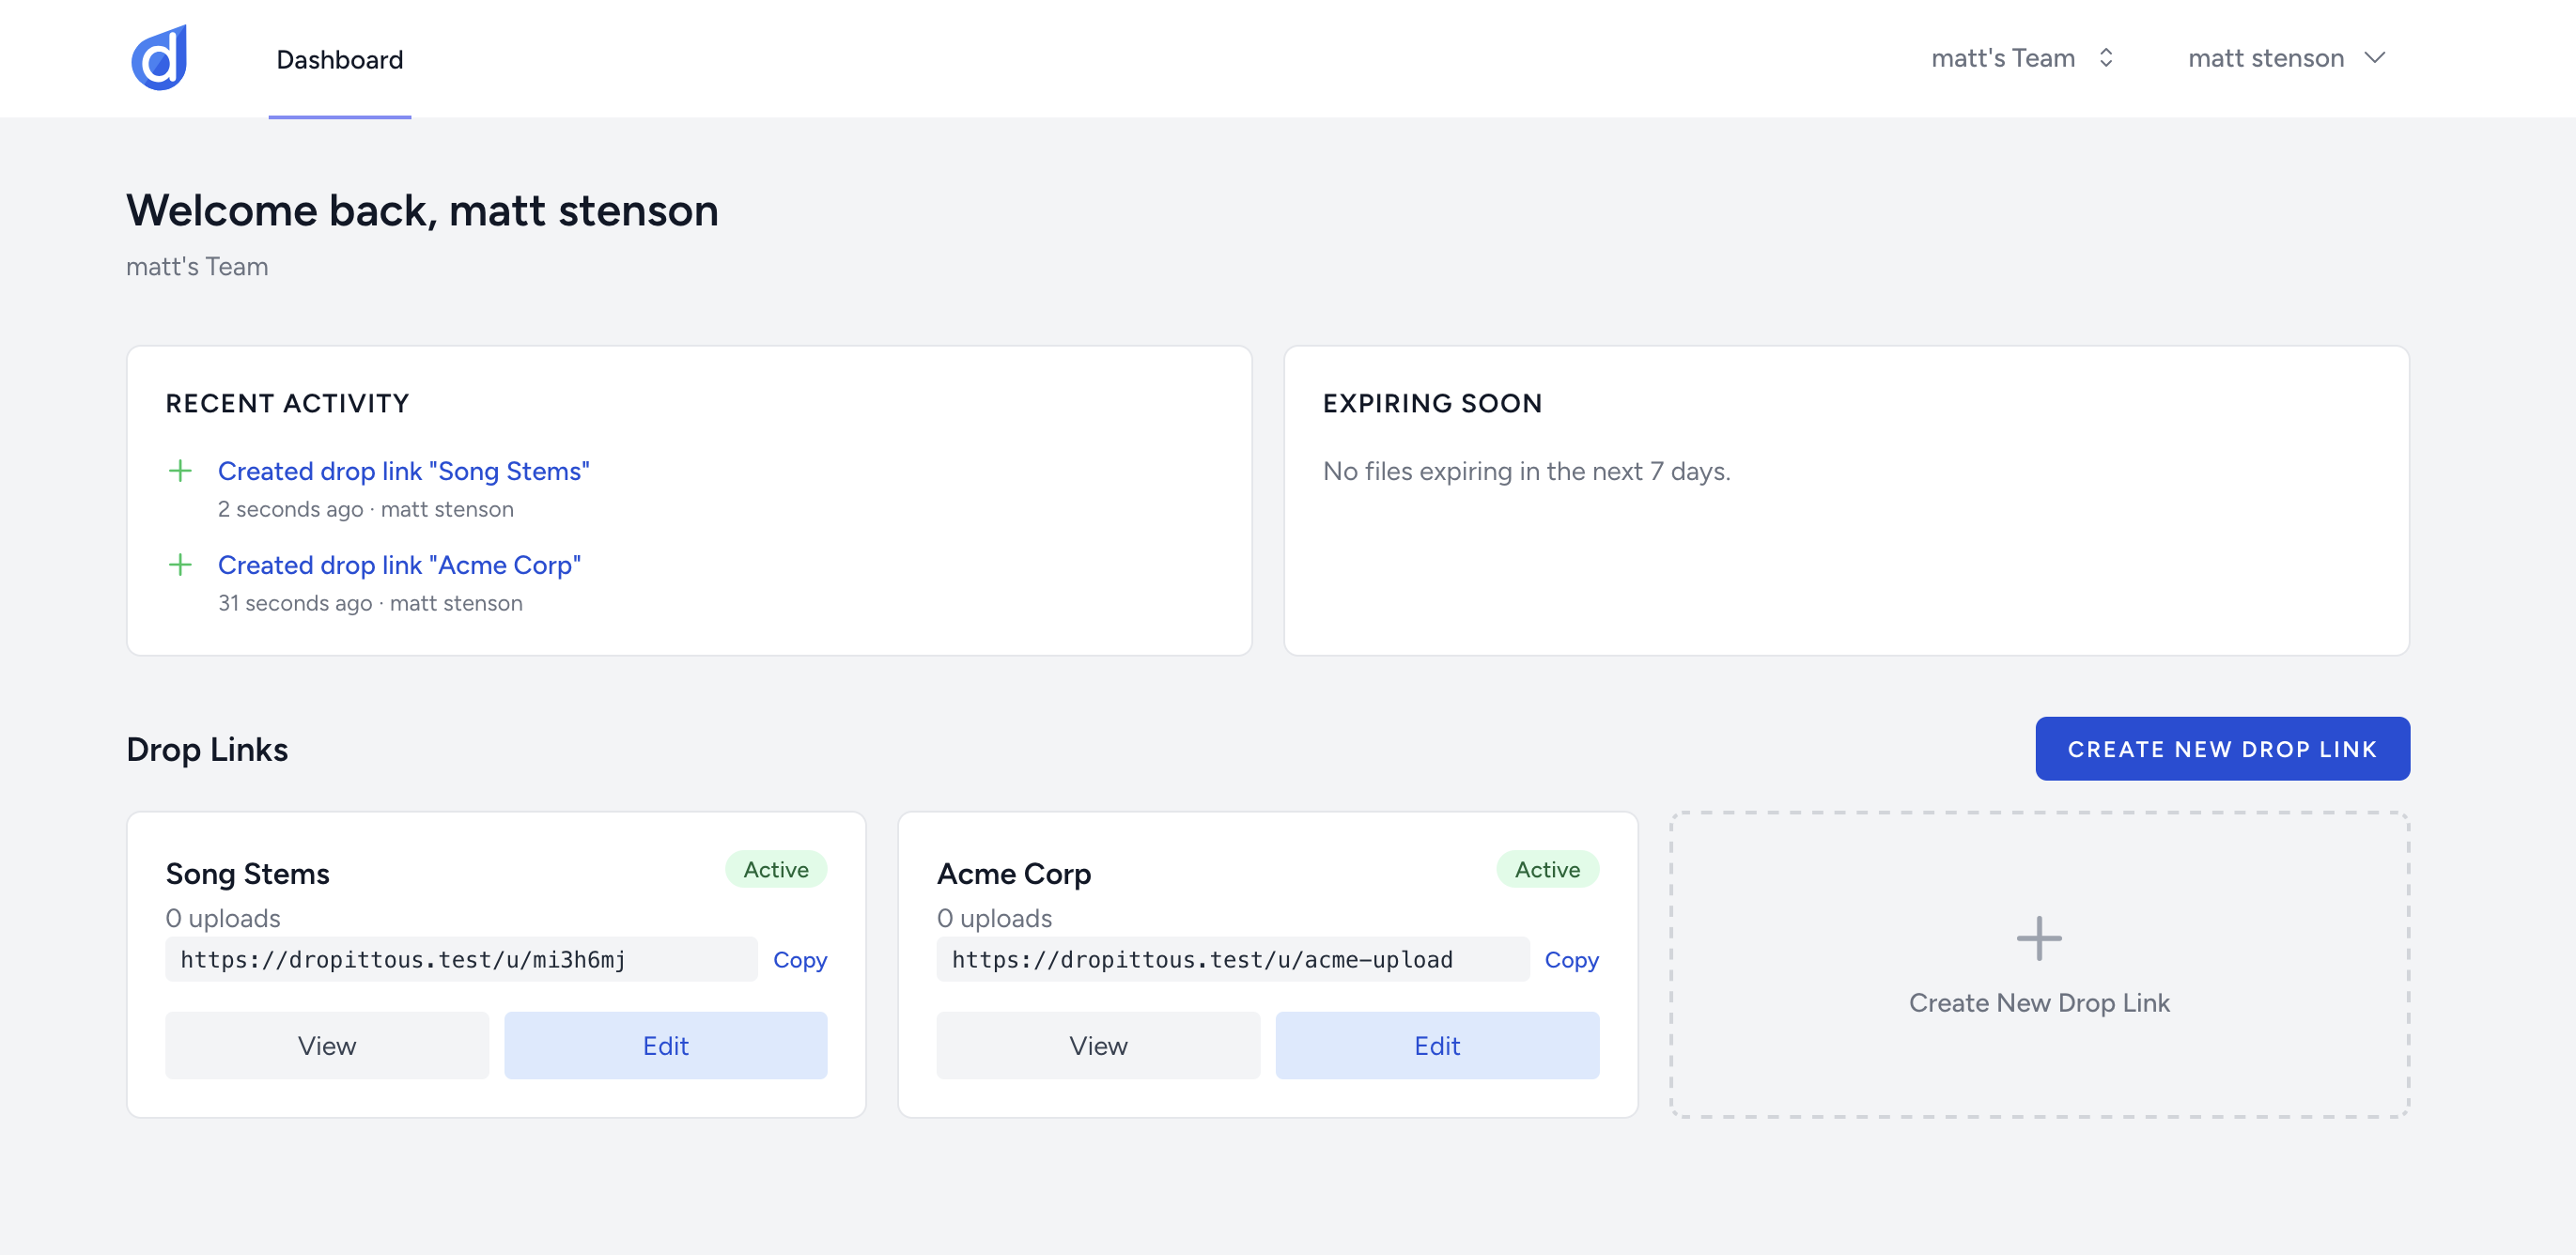The width and height of the screenshot is (2576, 1255).
Task: Click the Active badge on Acme Corp
Action: (x=1546, y=869)
